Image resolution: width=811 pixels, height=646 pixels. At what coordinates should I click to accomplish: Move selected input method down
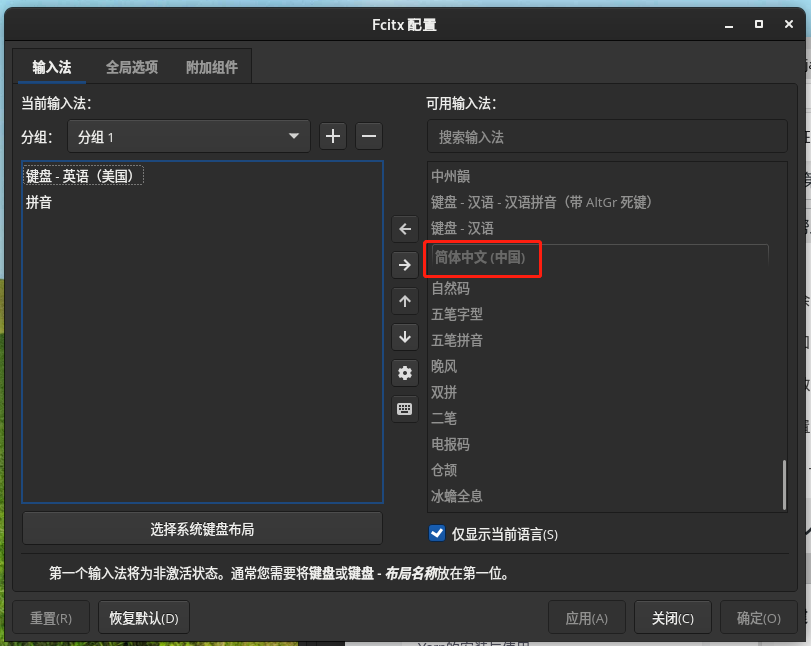[405, 337]
